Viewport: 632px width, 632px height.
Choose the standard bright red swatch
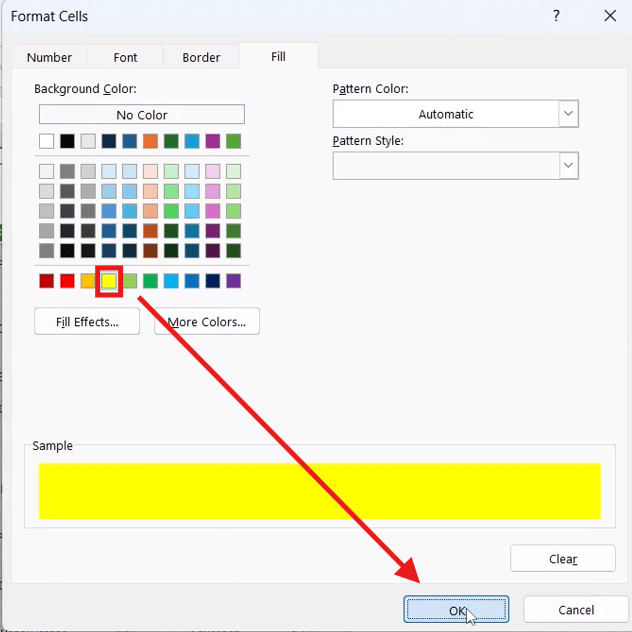coord(67,281)
